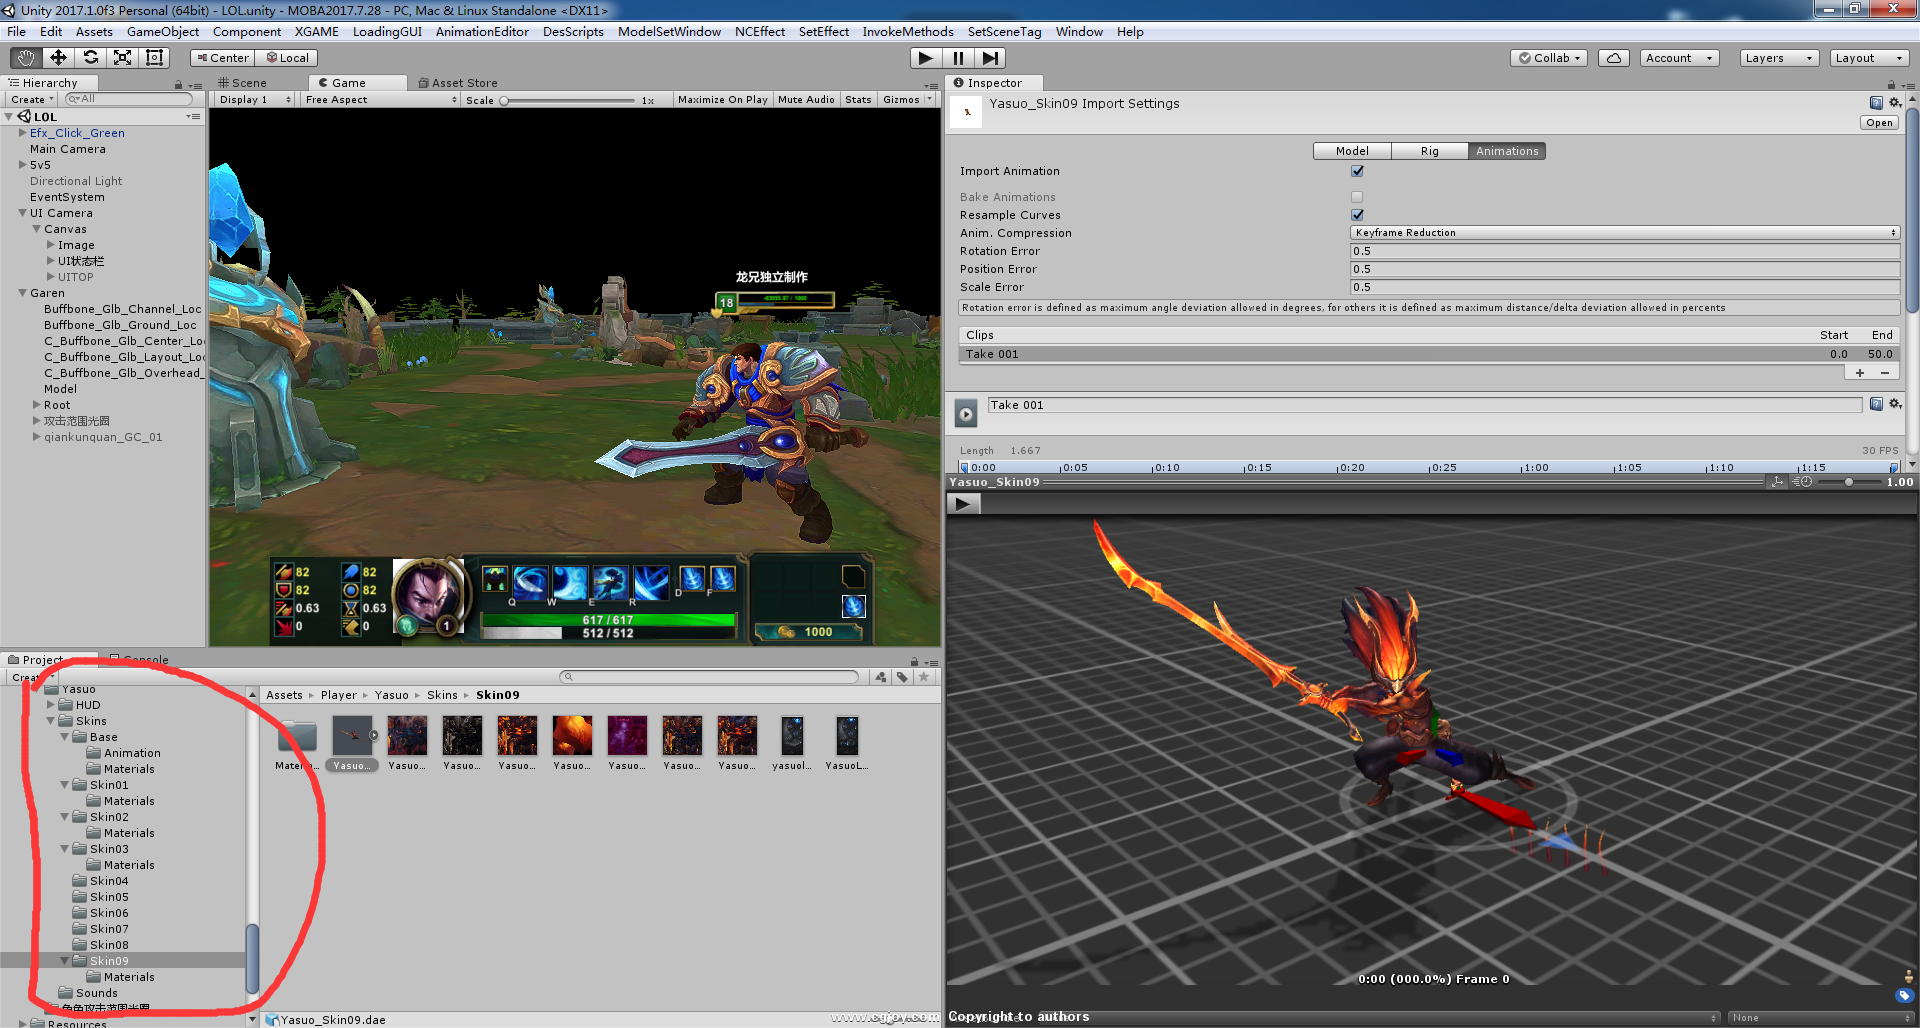Click Hierarchy Create button
Viewport: 1920px width, 1028px height.
point(32,100)
